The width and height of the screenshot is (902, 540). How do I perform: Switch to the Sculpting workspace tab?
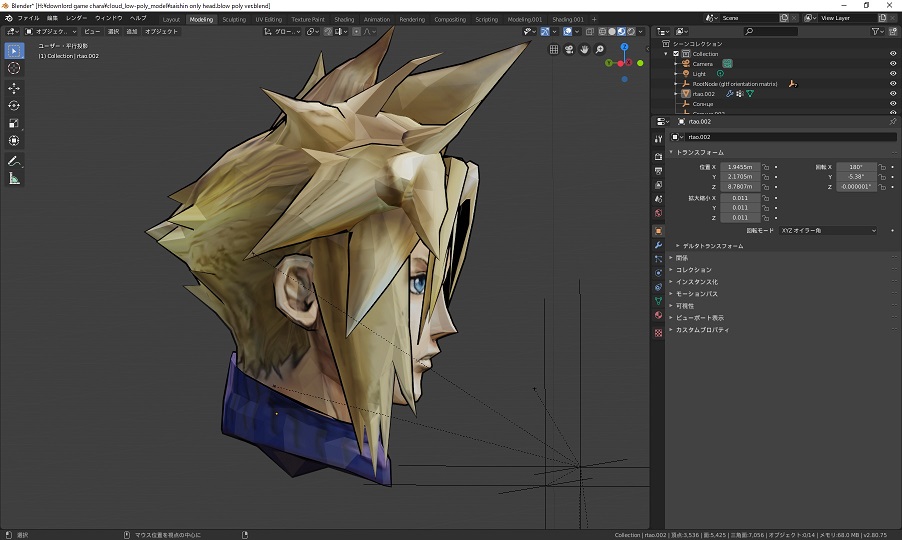click(x=234, y=19)
